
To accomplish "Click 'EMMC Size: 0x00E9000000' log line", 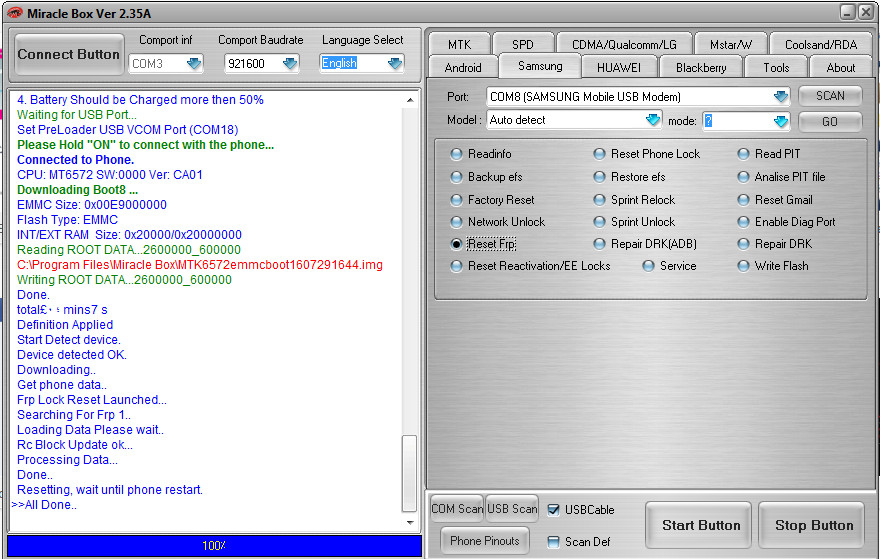I will pyautogui.click(x=91, y=205).
